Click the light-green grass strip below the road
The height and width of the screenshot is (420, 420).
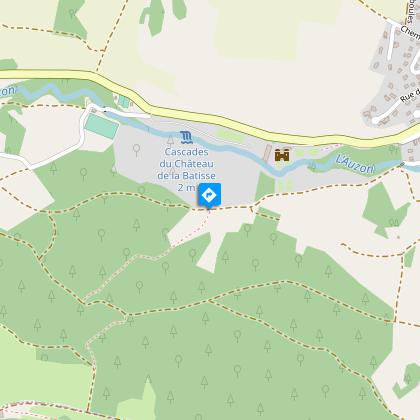[x=230, y=136]
